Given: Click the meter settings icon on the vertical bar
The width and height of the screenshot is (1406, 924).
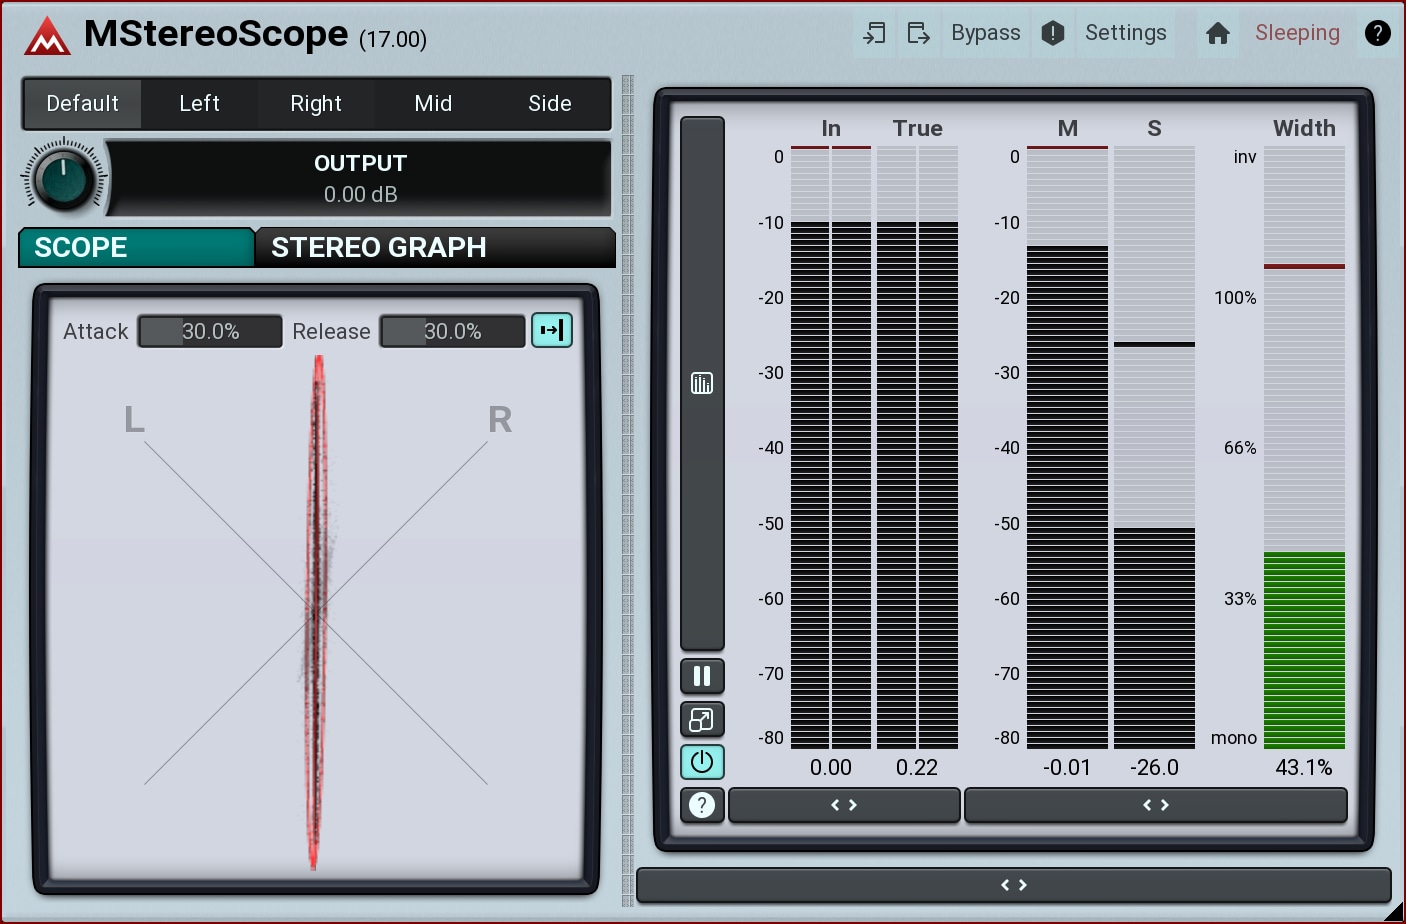Looking at the screenshot, I should [702, 383].
